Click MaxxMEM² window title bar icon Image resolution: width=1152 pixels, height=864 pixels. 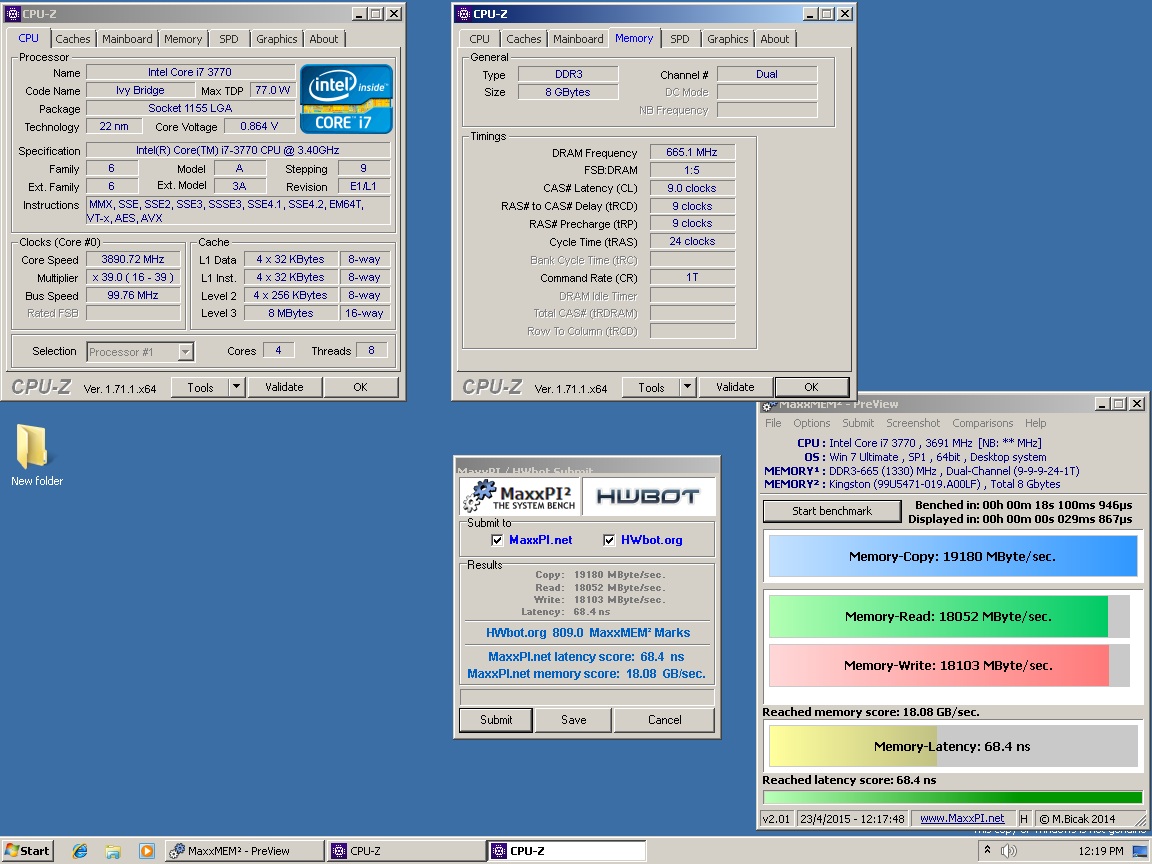(769, 405)
